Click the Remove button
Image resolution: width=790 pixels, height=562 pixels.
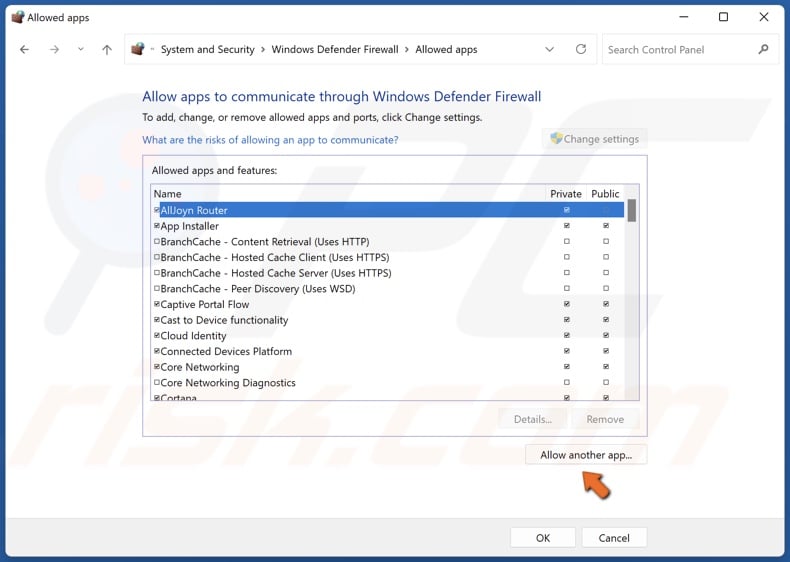(605, 419)
